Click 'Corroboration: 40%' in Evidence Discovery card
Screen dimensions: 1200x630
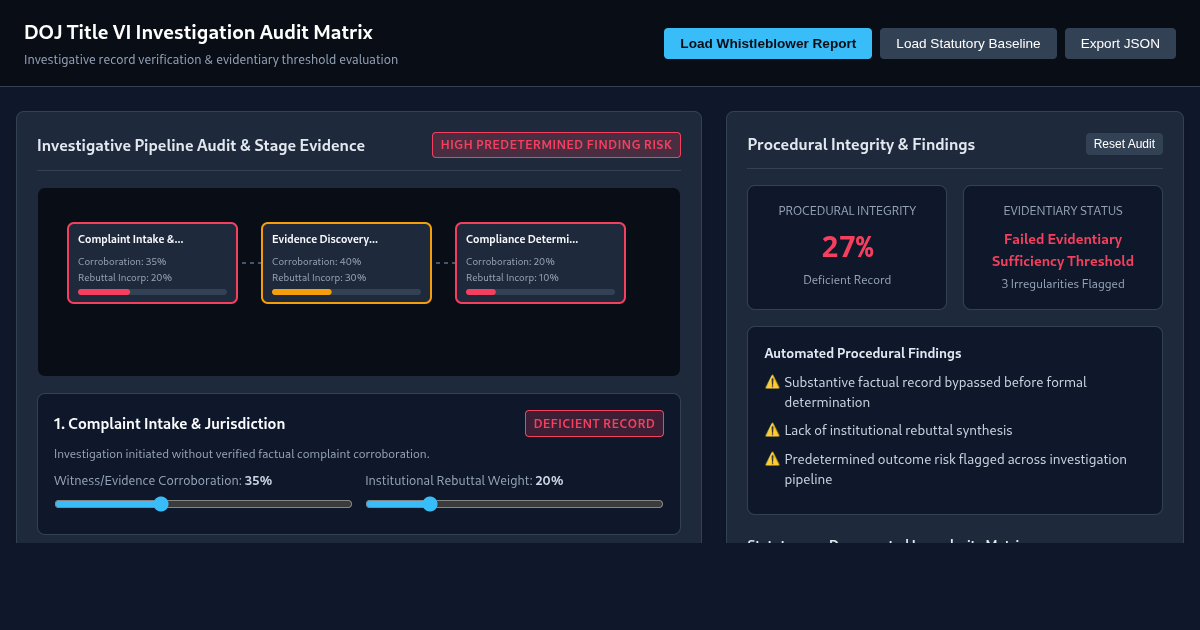317,262
